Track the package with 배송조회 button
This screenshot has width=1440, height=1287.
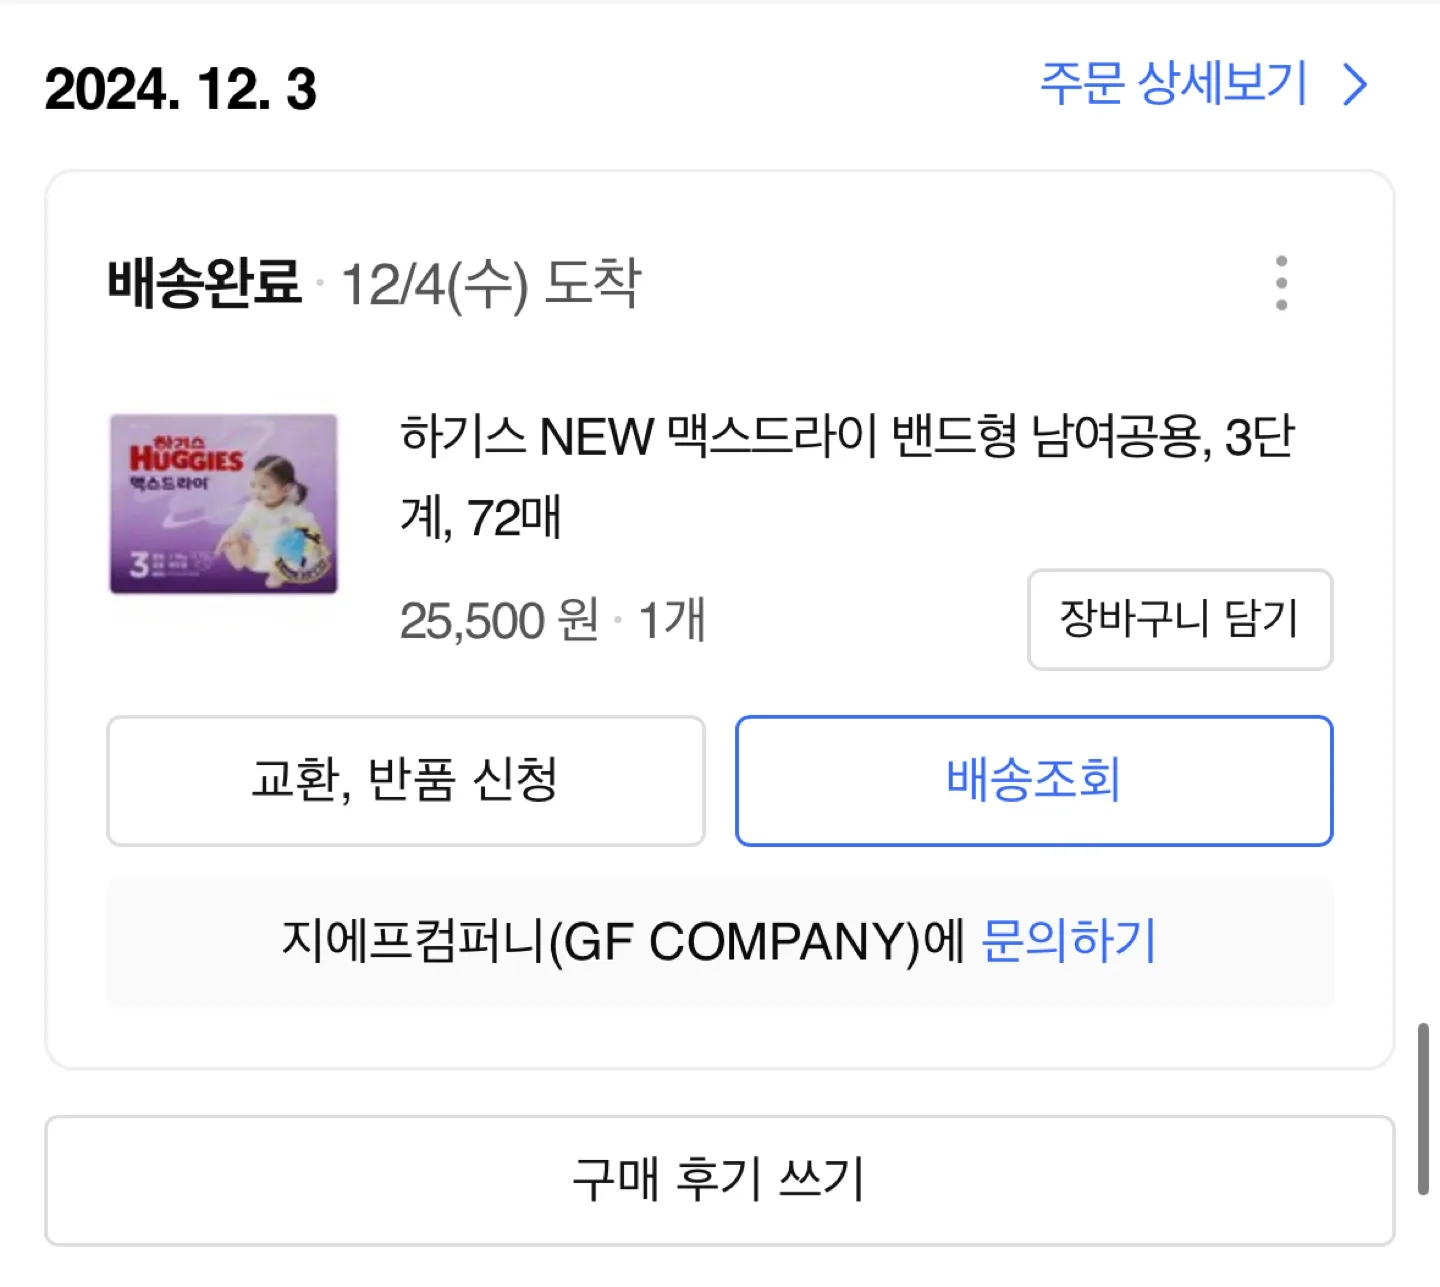[x=1034, y=781]
